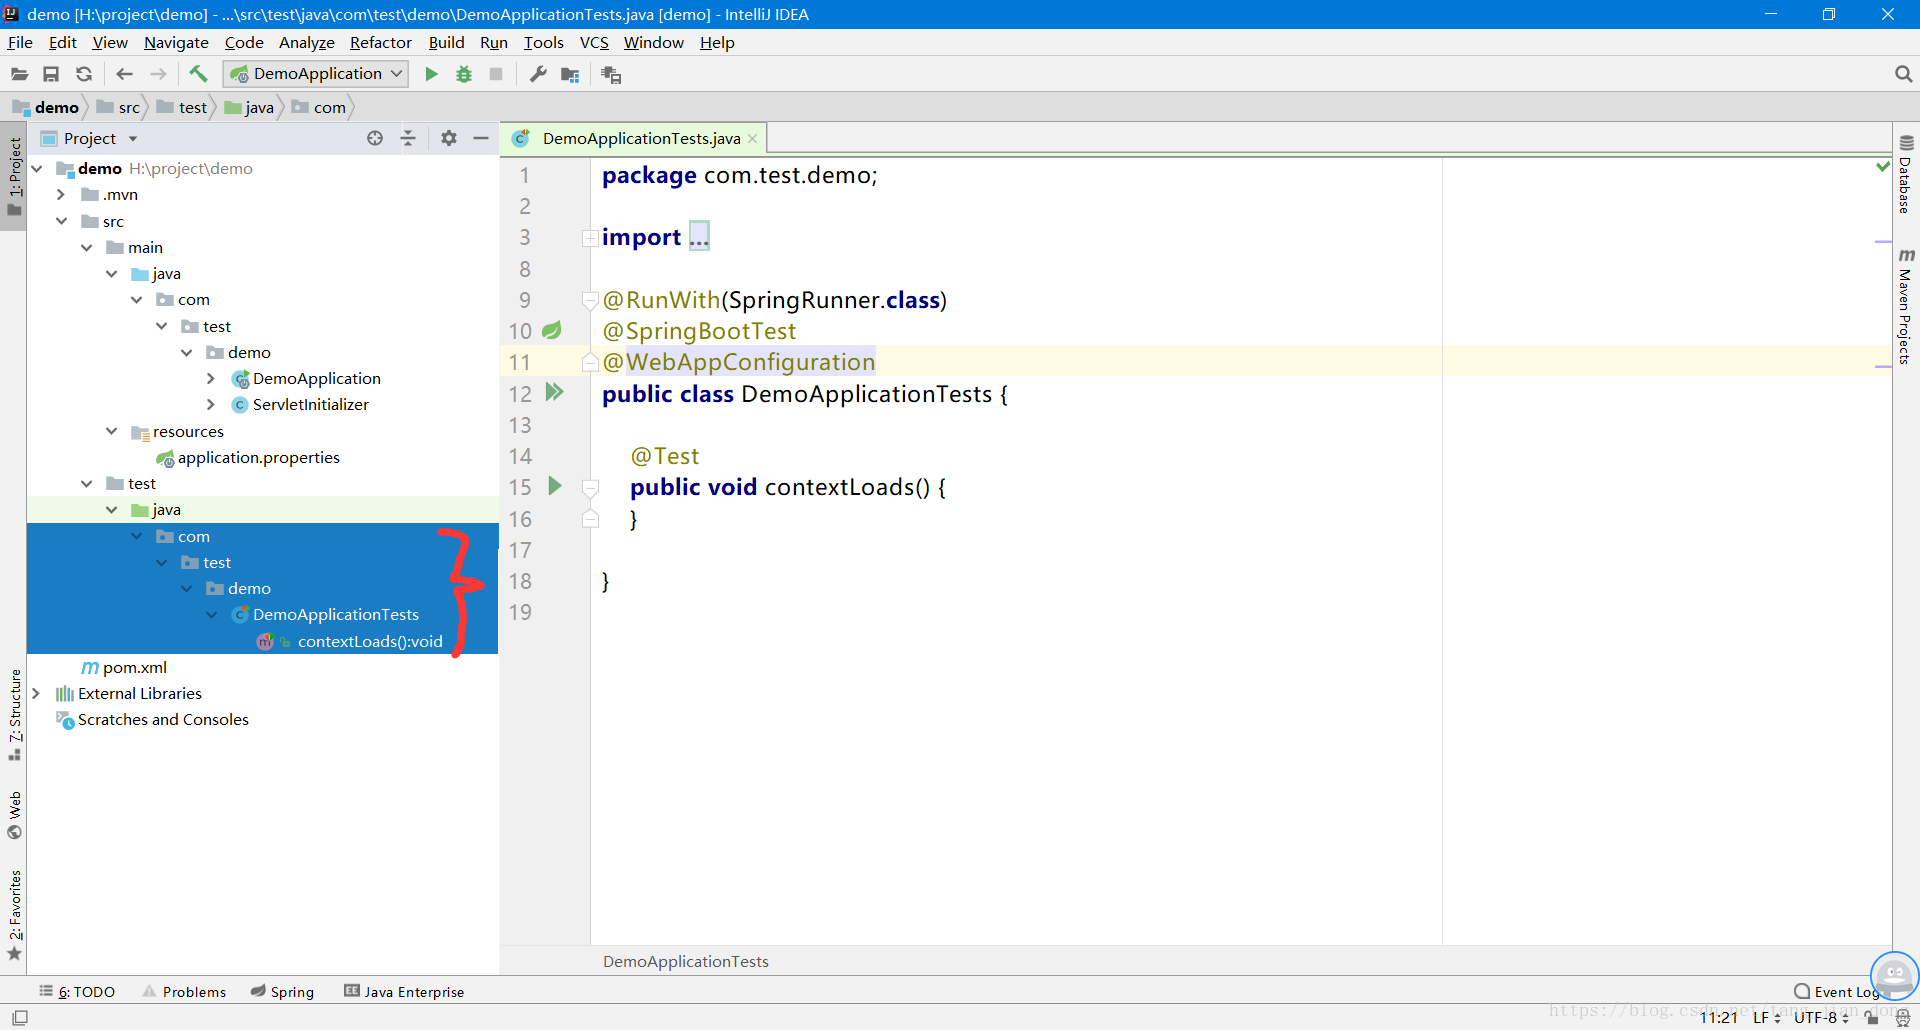This screenshot has height=1030, width=1920.
Task: Open the Database tool window
Action: [x=1906, y=174]
